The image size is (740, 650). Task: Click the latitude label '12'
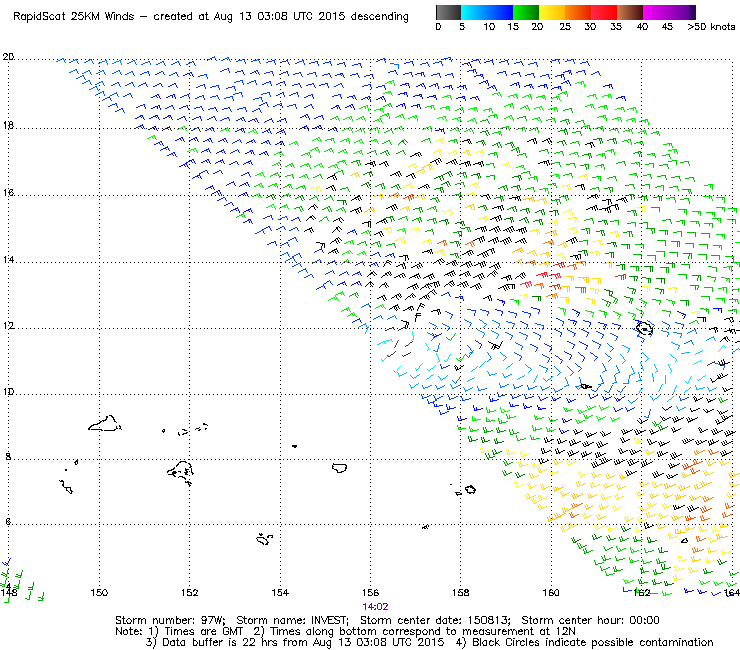pyautogui.click(x=8, y=326)
